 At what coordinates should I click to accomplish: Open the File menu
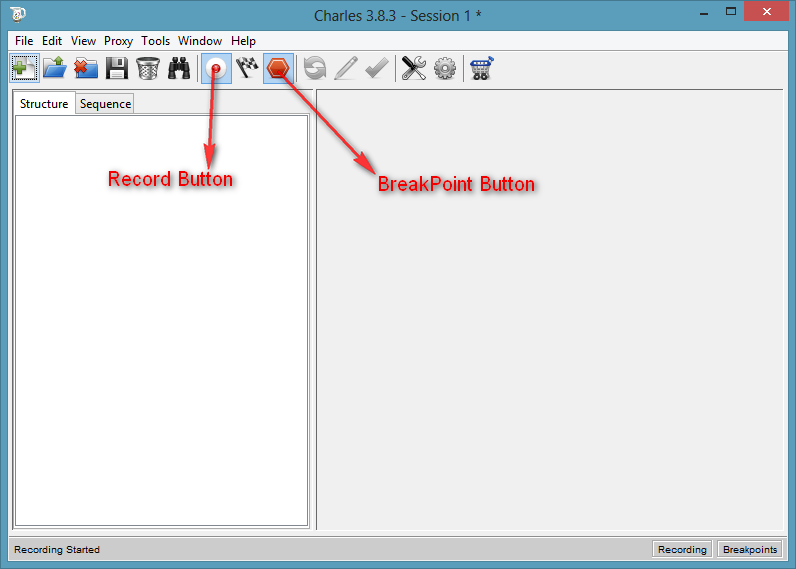[x=24, y=41]
